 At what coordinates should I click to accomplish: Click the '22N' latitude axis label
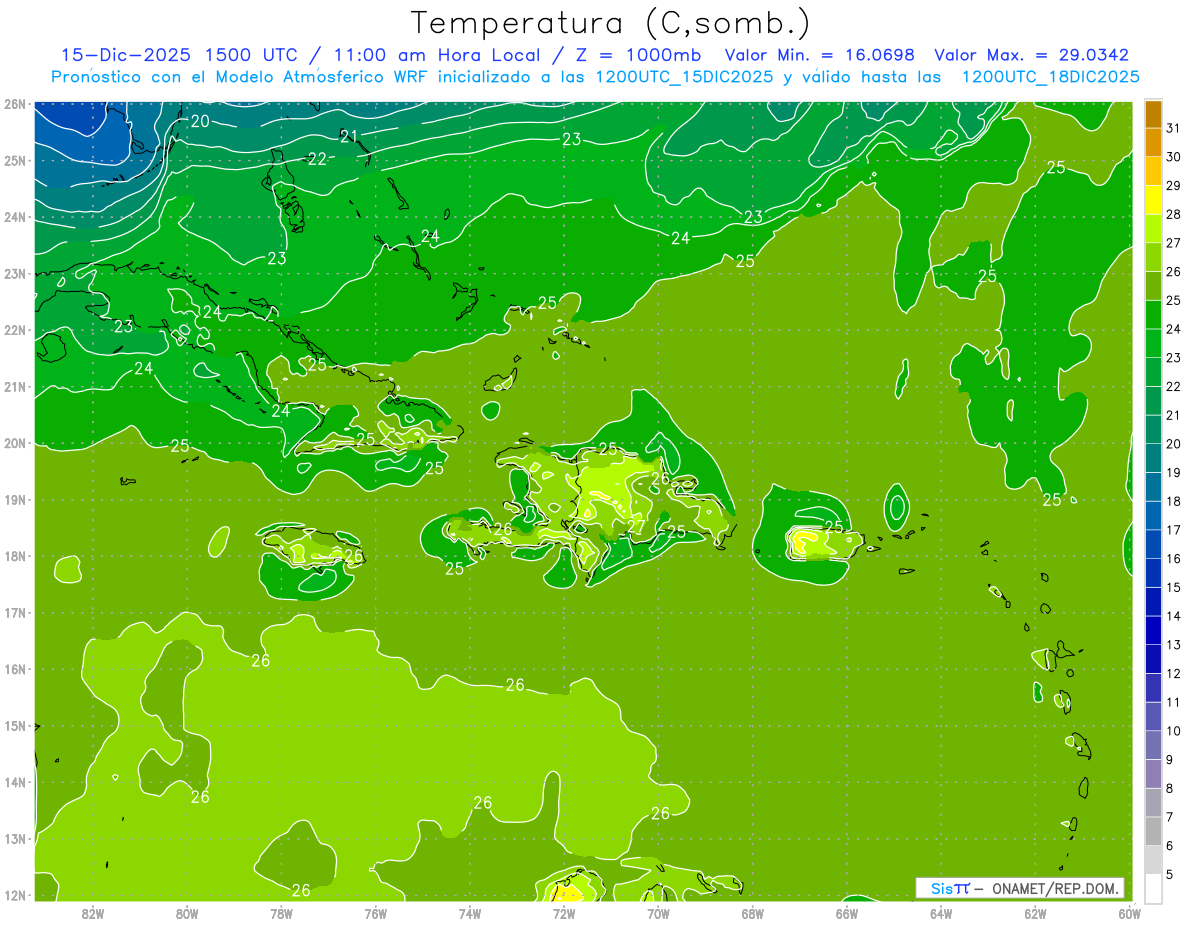15,330
